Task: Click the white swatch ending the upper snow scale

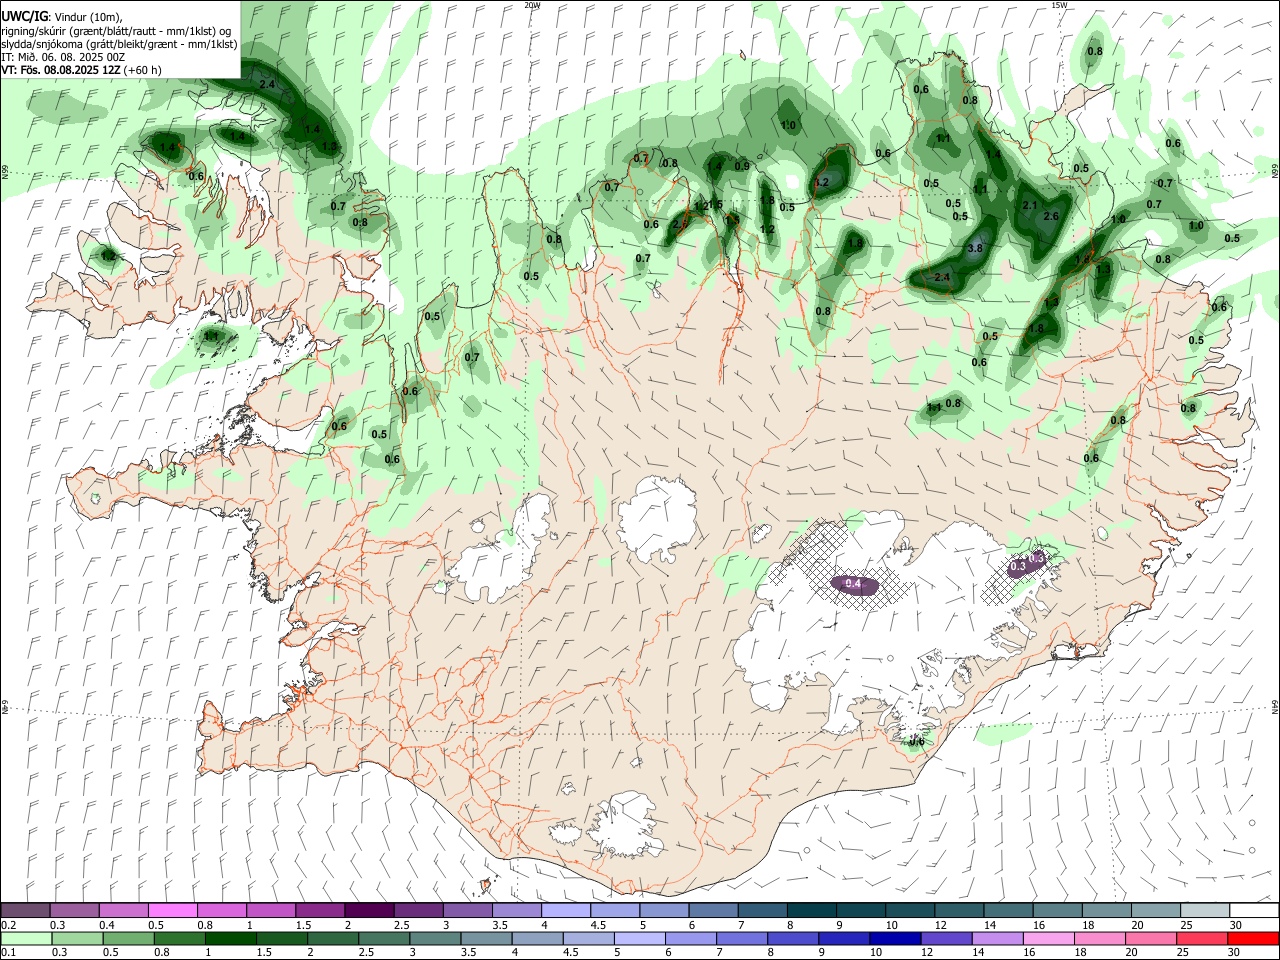Action: point(1253,910)
